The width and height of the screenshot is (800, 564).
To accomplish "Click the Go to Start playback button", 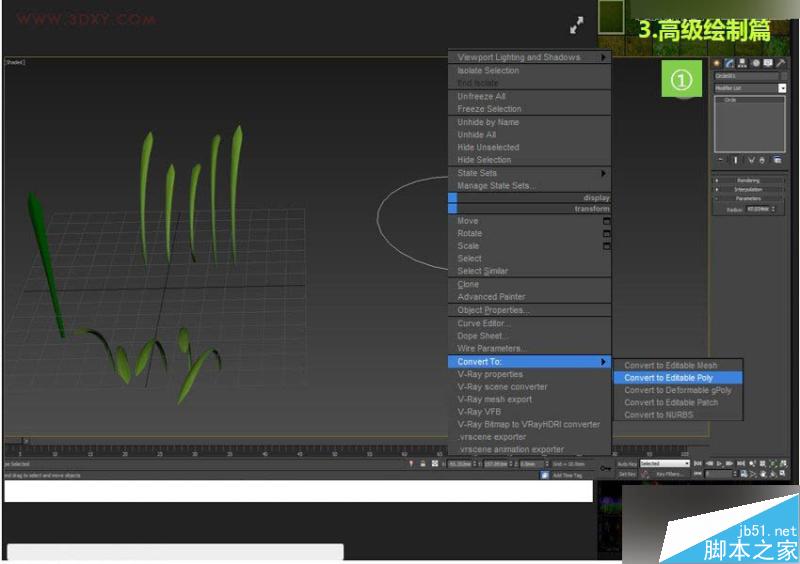I will click(697, 463).
